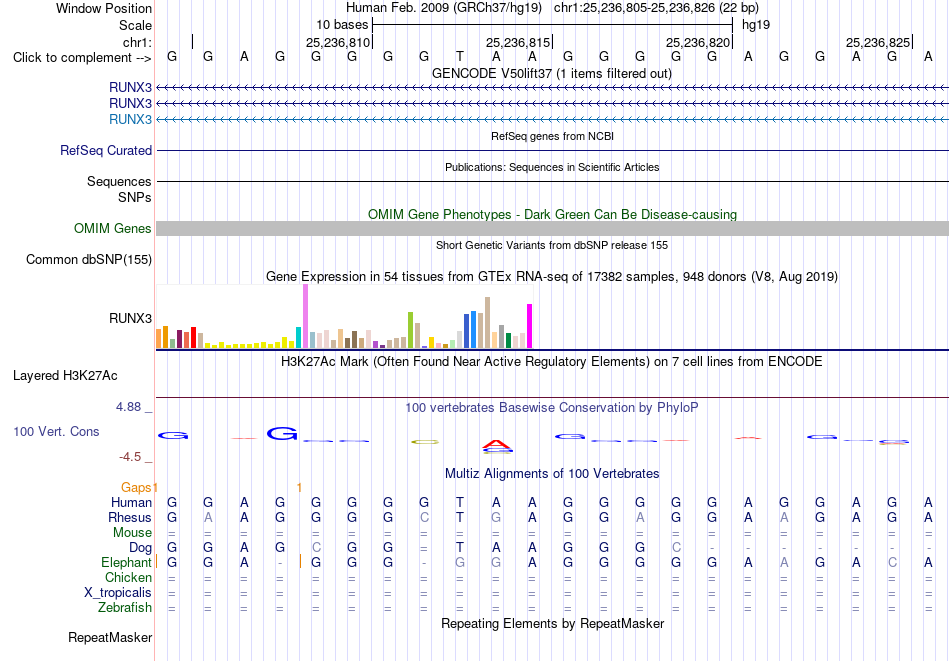The width and height of the screenshot is (950, 661).
Task: Click the Rhesus species row label
Action: point(130,517)
